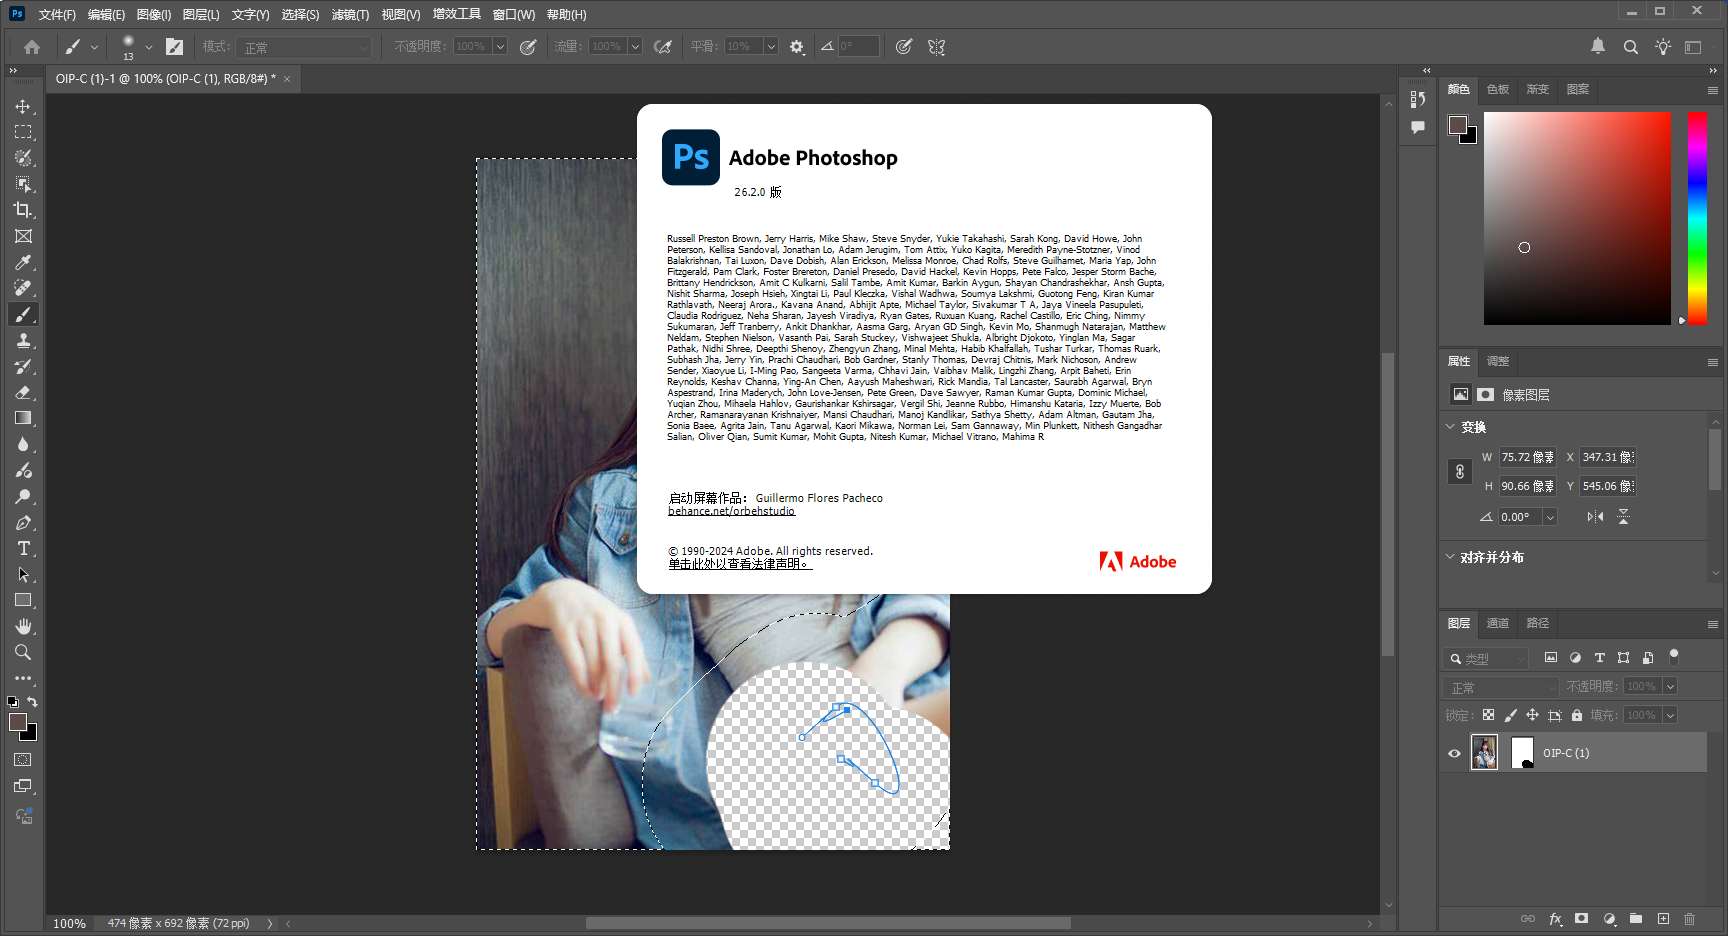Toggle lock transparent pixels

(x=1488, y=715)
